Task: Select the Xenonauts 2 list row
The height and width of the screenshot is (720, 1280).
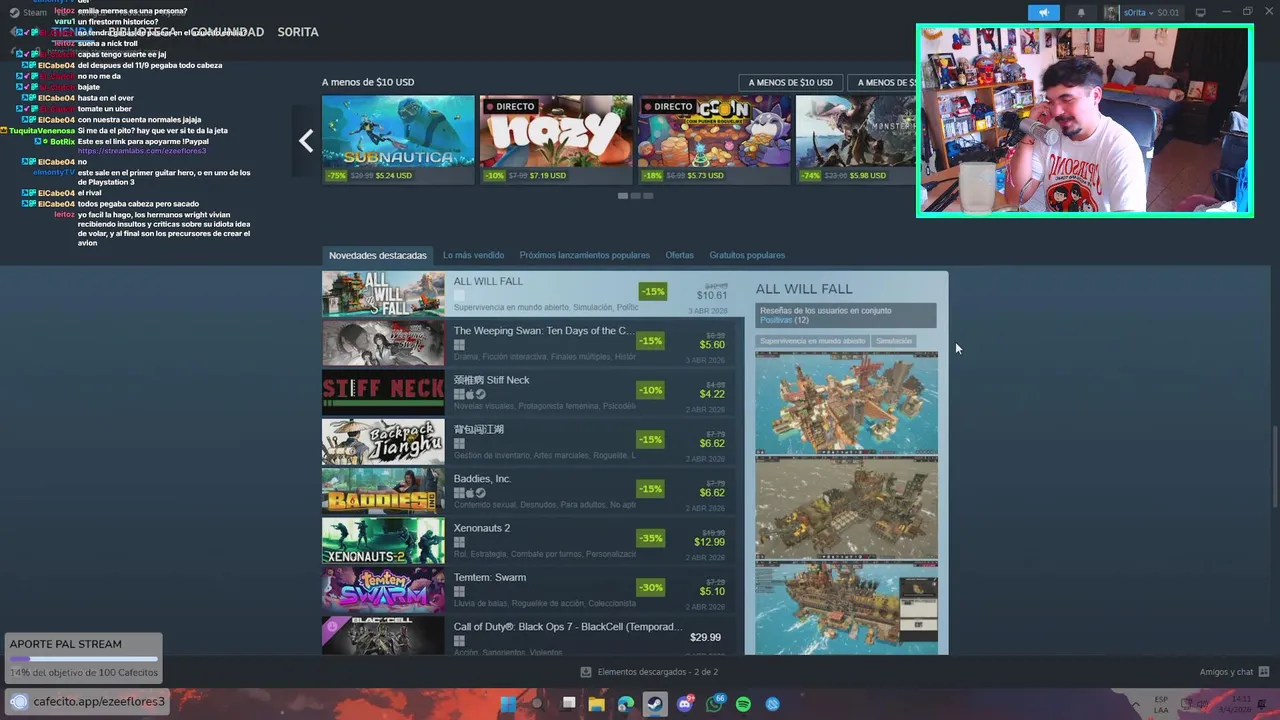Action: click(x=528, y=540)
